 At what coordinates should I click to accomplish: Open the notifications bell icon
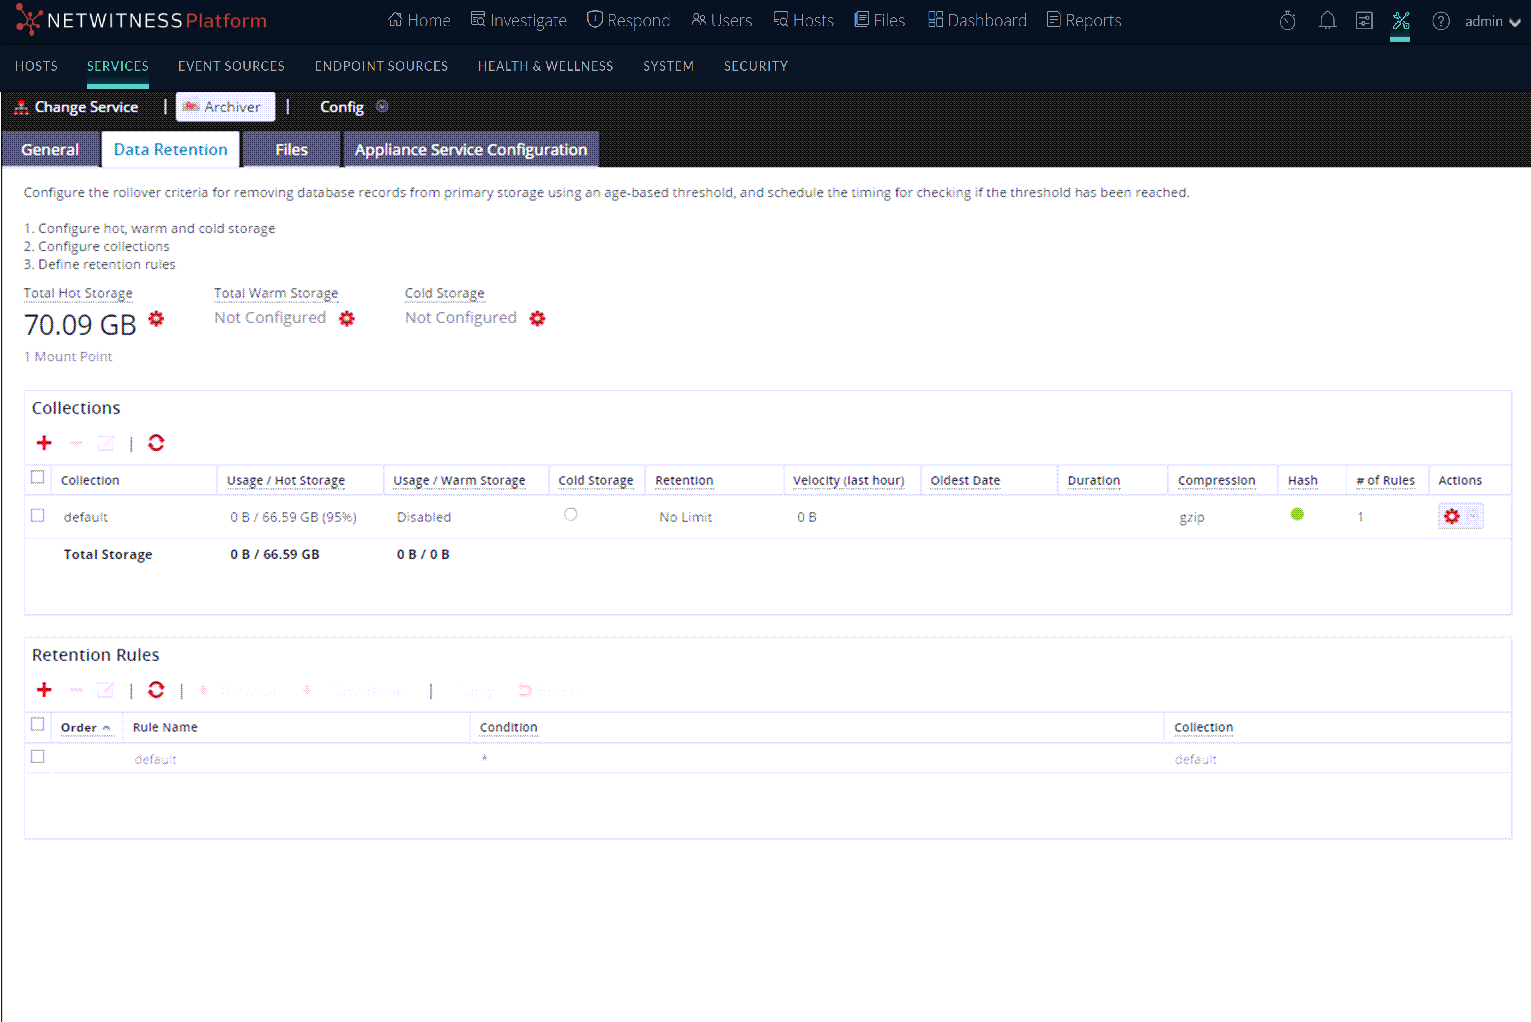1327,21
